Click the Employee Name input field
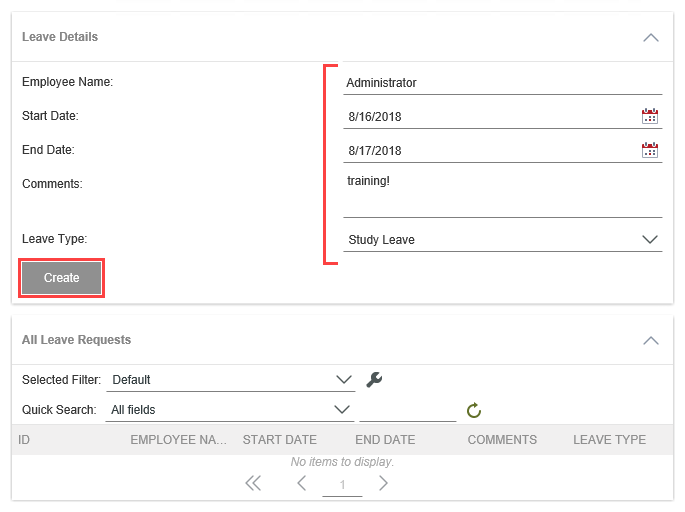 [x=502, y=83]
